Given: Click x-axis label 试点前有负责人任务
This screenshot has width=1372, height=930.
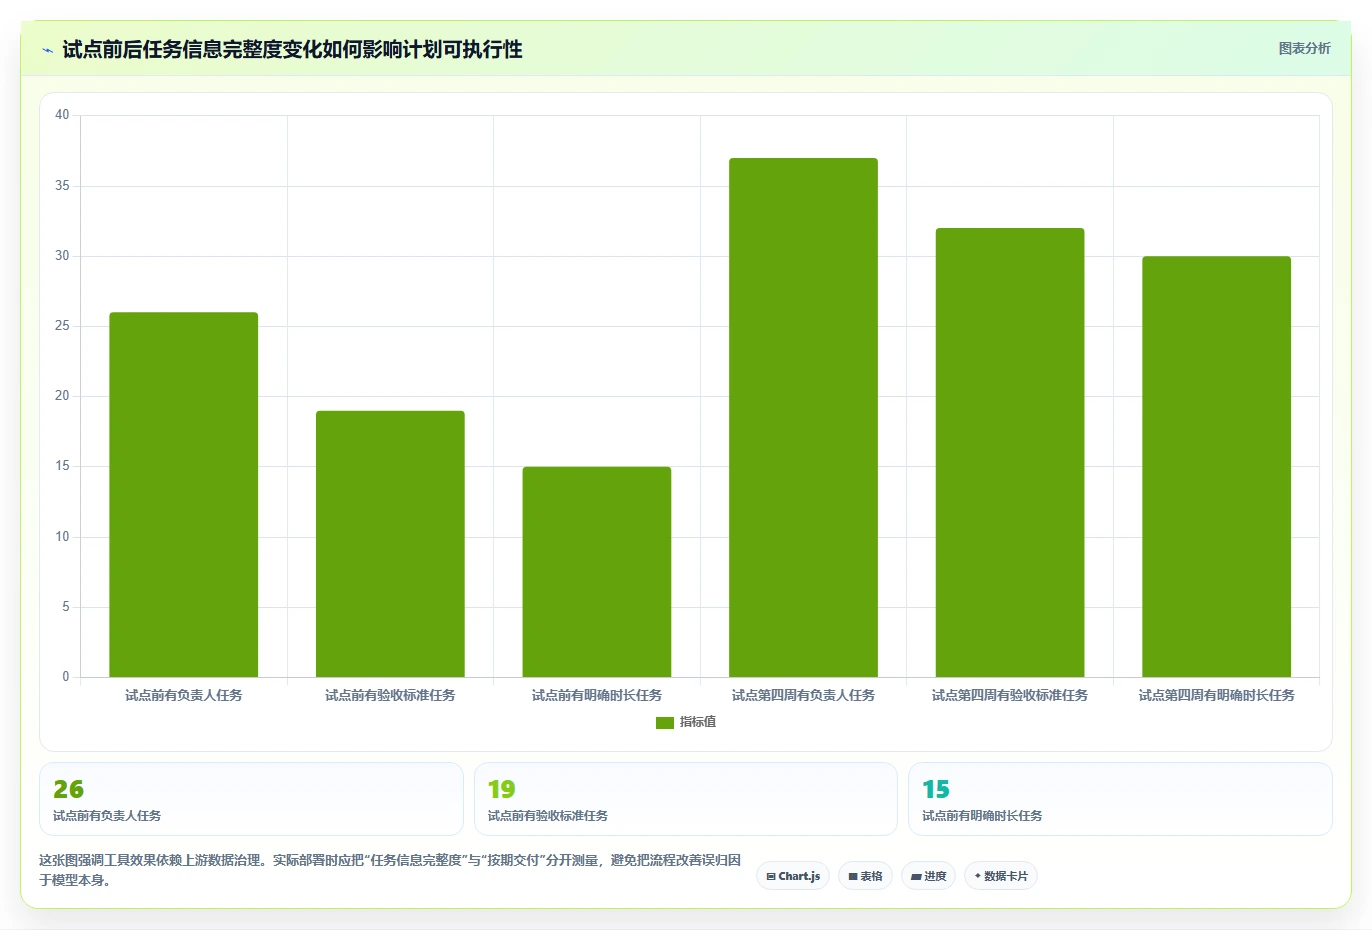Looking at the screenshot, I should tap(184, 695).
